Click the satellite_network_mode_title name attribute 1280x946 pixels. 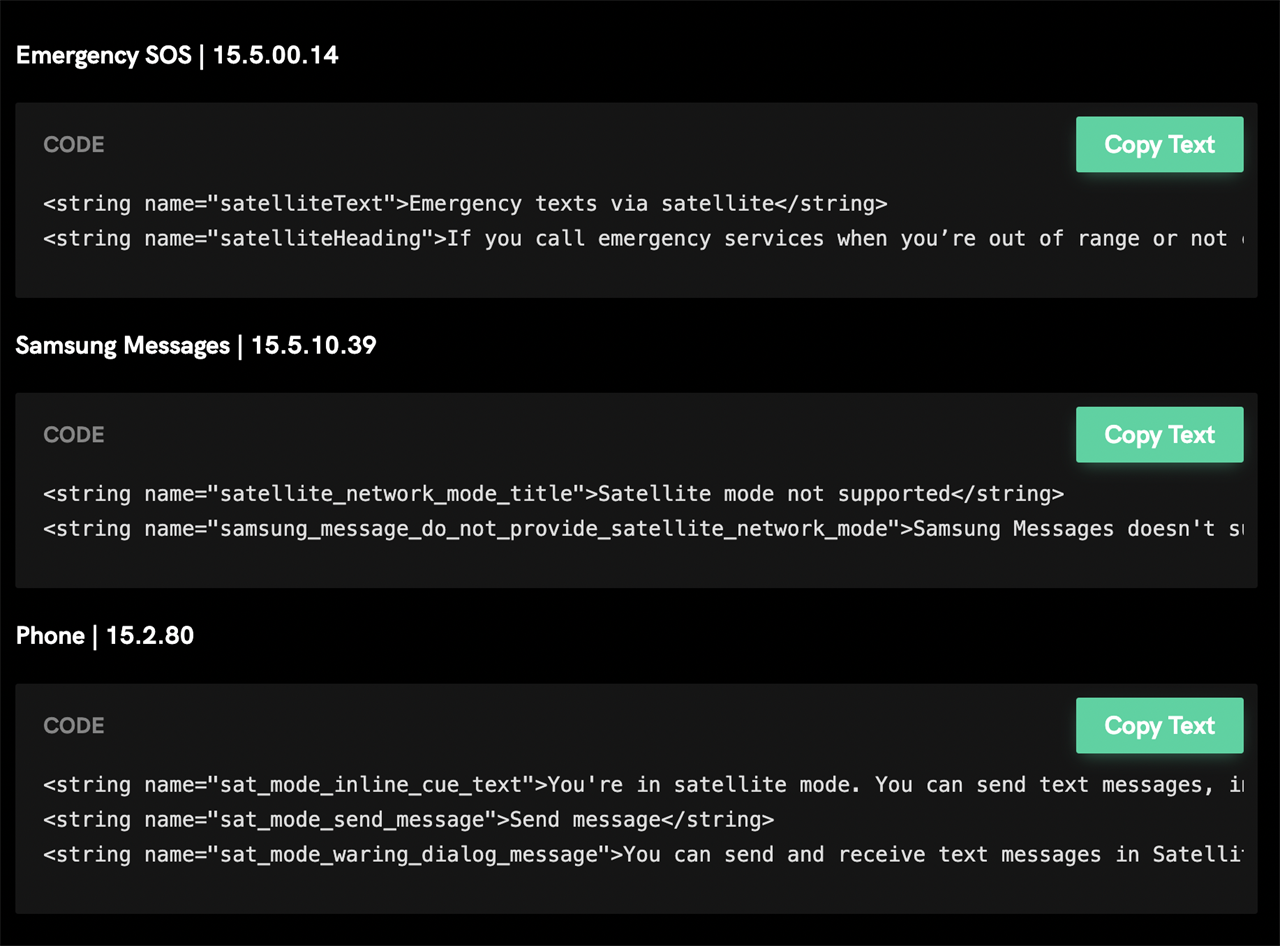click(396, 494)
